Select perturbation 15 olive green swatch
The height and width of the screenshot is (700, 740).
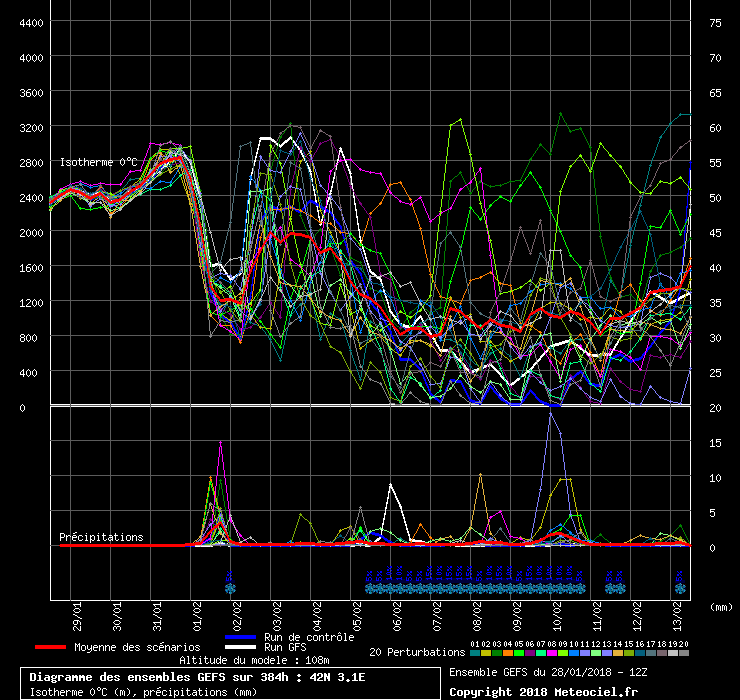[629, 653]
